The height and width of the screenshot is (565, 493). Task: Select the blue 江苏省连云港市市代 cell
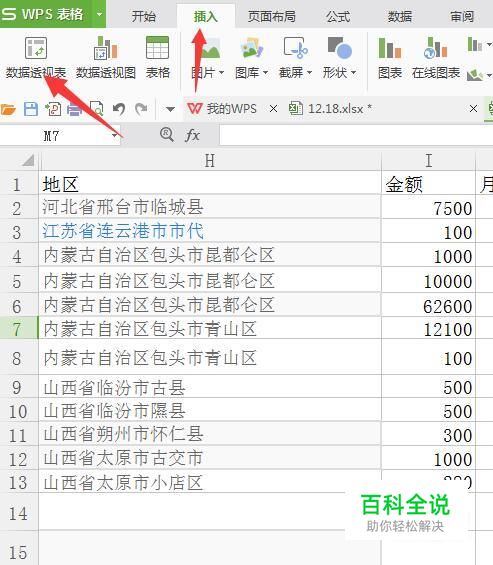pyautogui.click(x=210, y=231)
